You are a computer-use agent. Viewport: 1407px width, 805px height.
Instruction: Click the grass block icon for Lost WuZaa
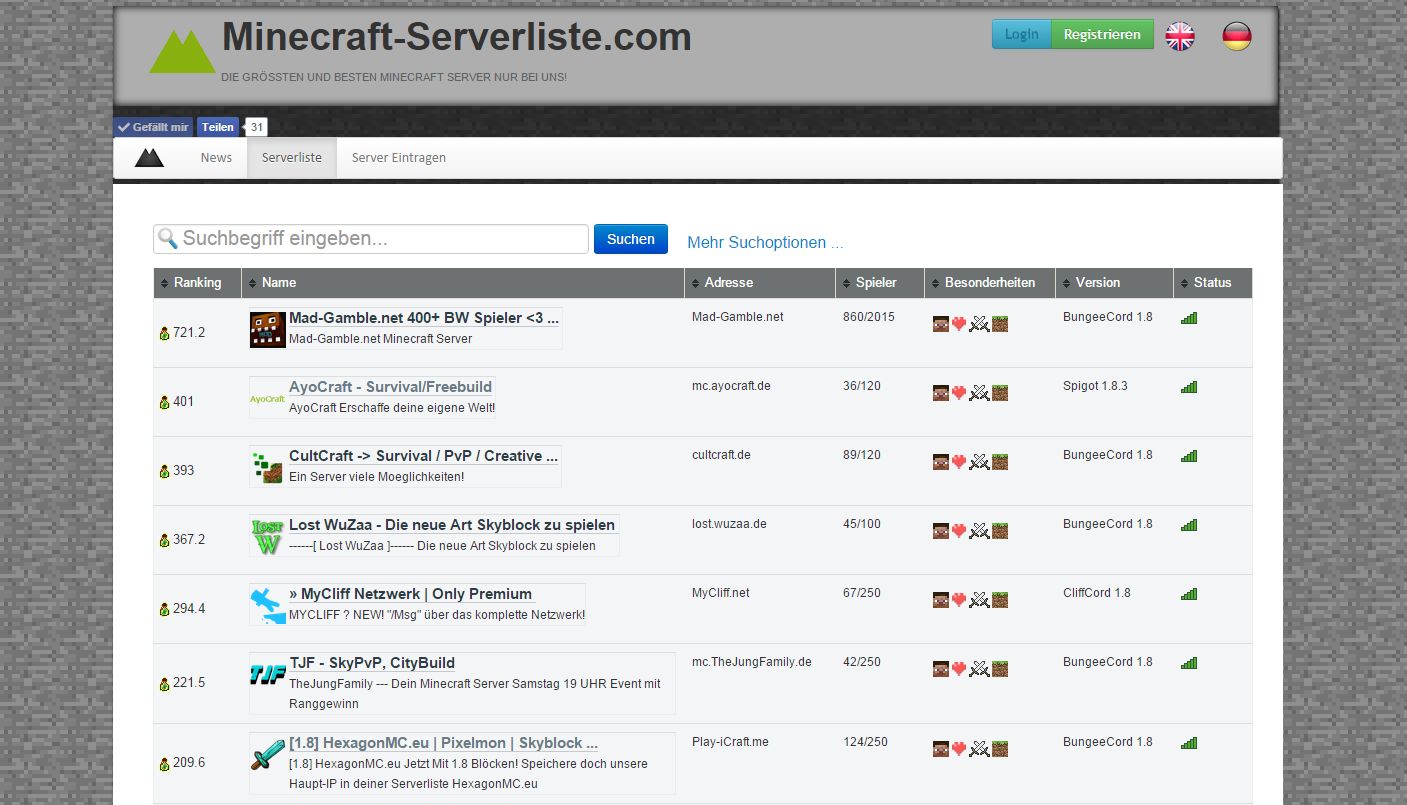[x=999, y=531]
